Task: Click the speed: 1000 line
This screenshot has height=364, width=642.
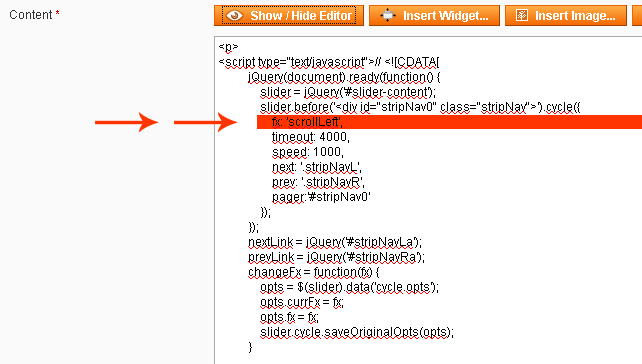Action: [x=308, y=152]
